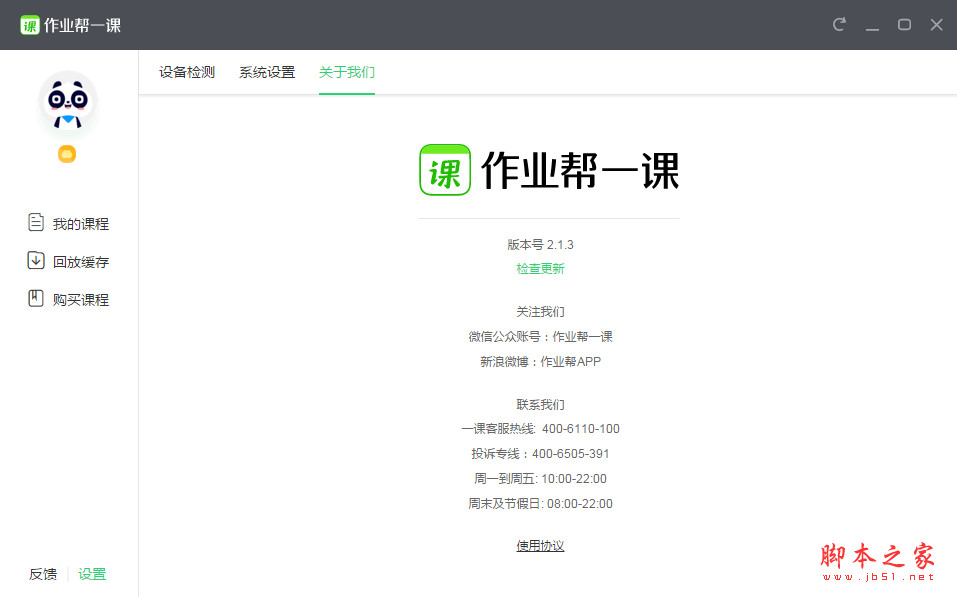Open the 使用协议 agreement link

pyautogui.click(x=540, y=545)
